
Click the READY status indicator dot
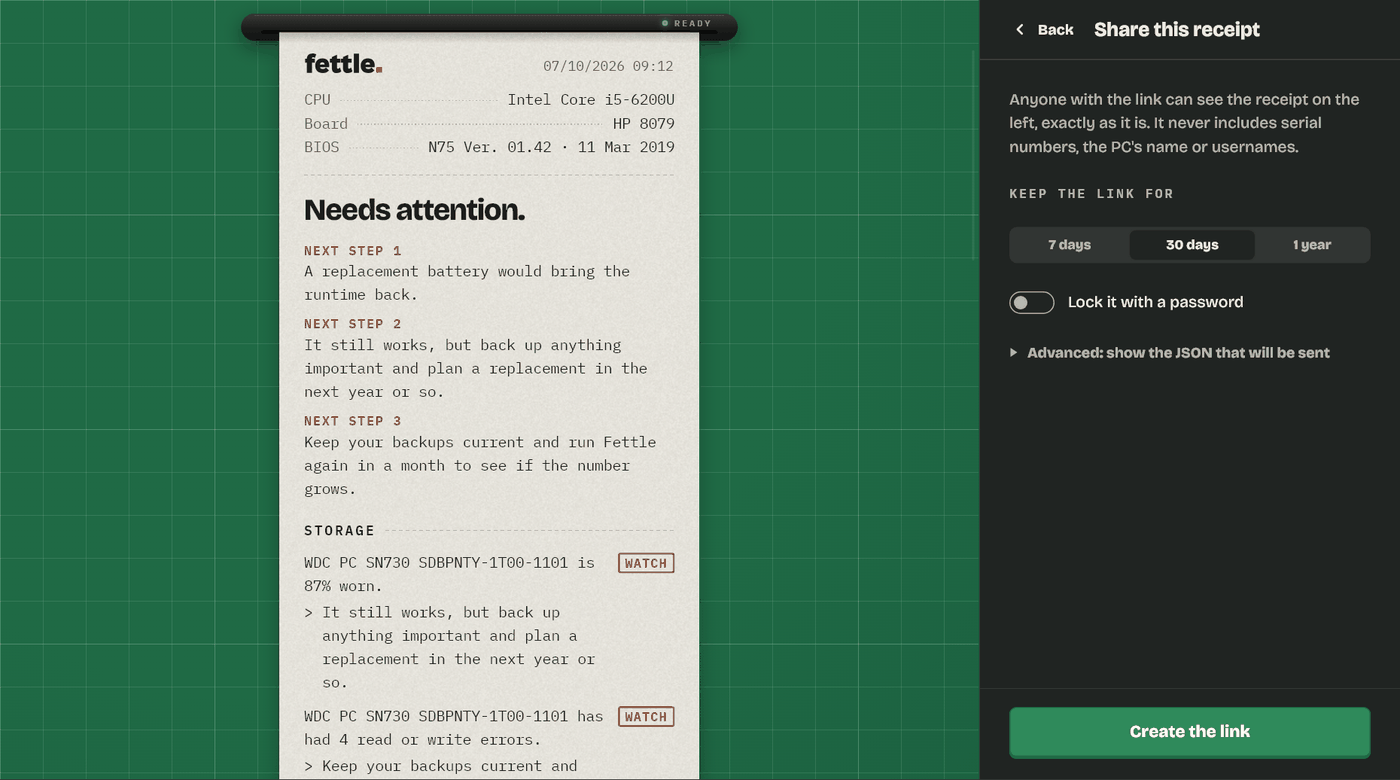pyautogui.click(x=665, y=23)
